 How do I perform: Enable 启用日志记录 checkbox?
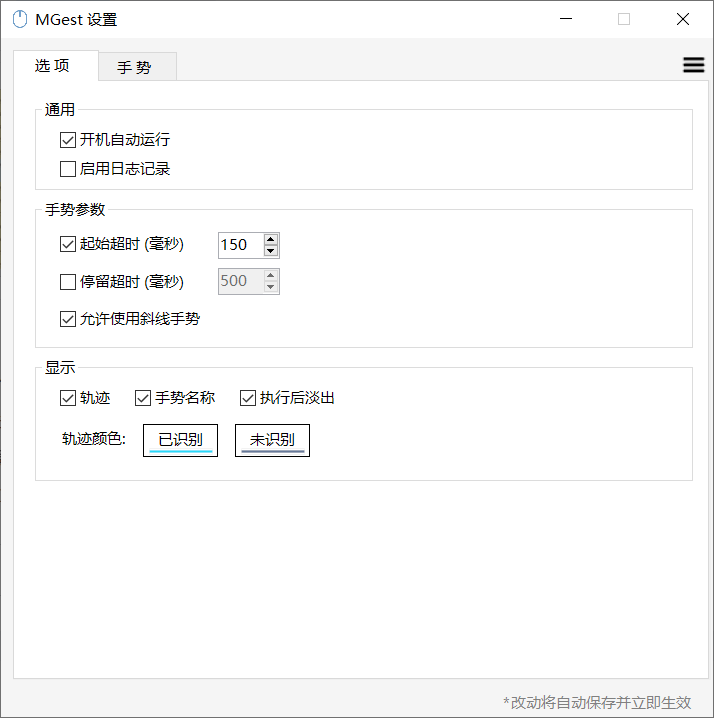coord(68,169)
